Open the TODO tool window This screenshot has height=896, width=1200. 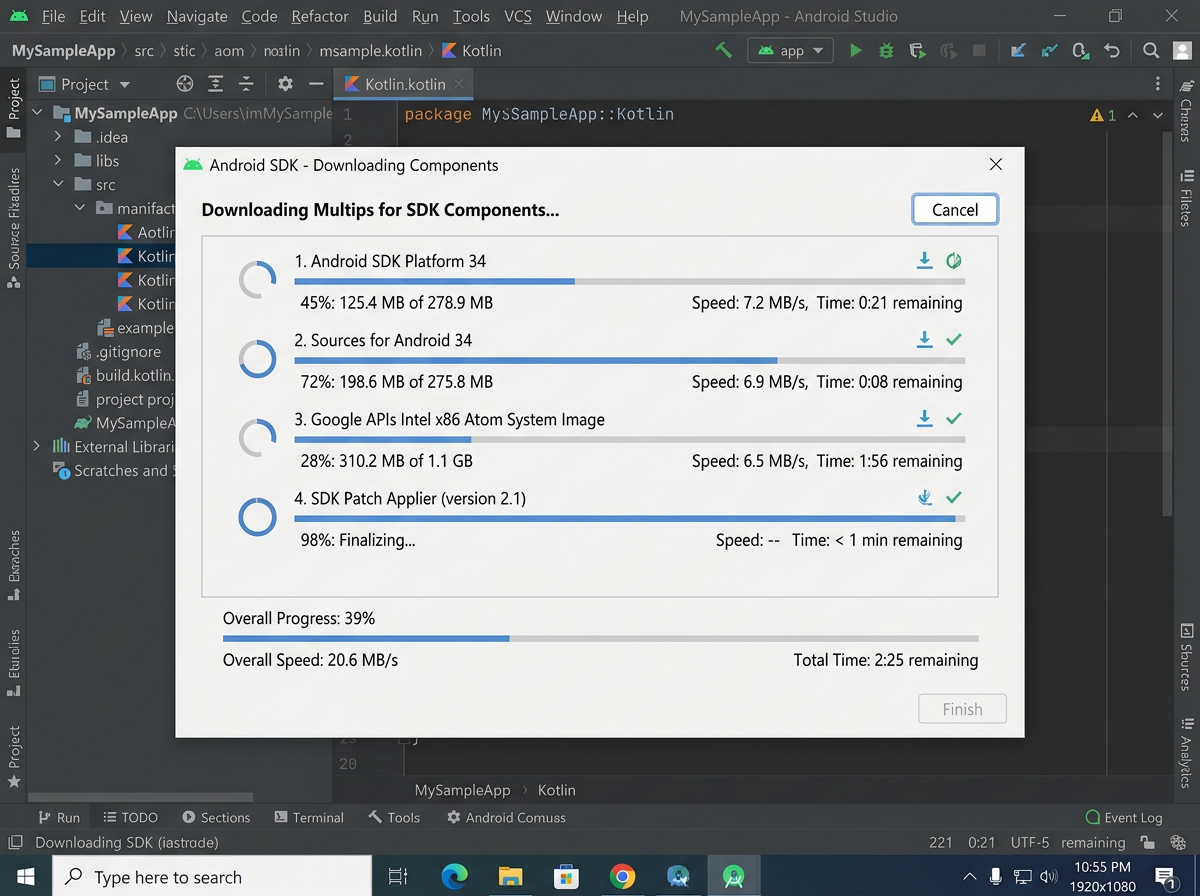[x=130, y=817]
